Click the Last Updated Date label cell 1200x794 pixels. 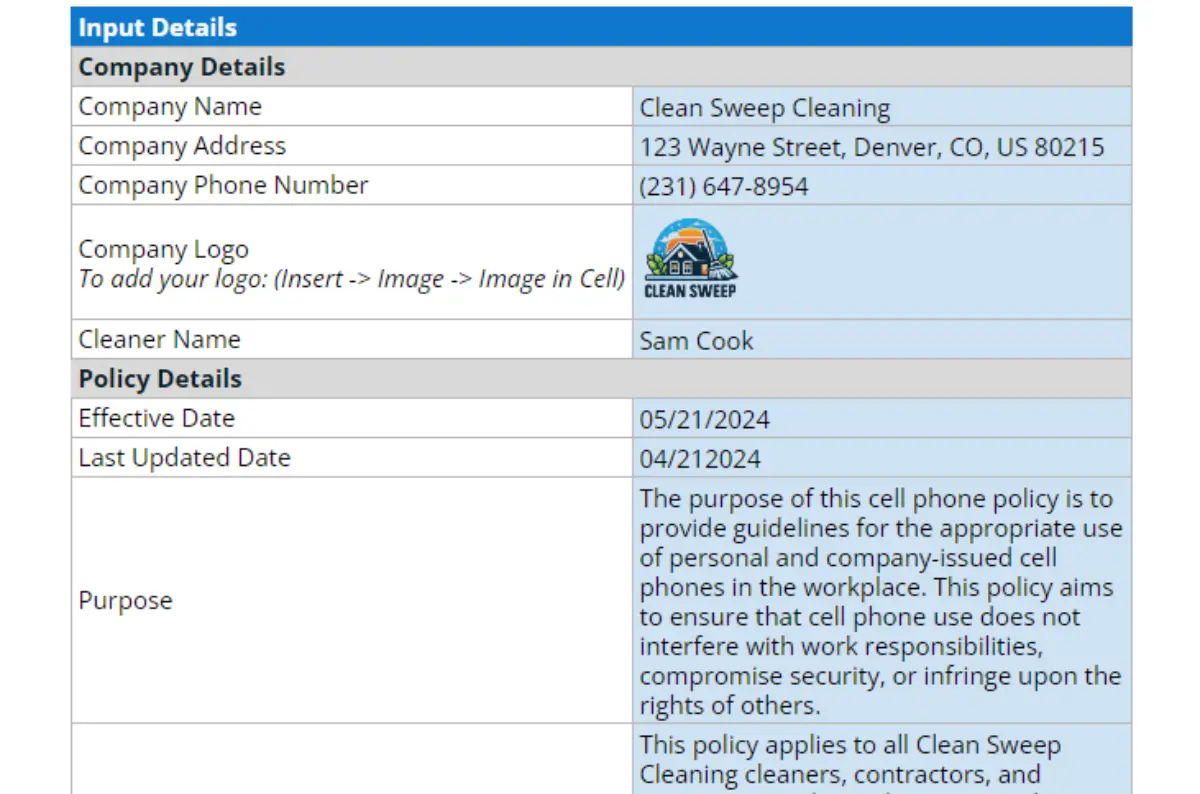351,458
